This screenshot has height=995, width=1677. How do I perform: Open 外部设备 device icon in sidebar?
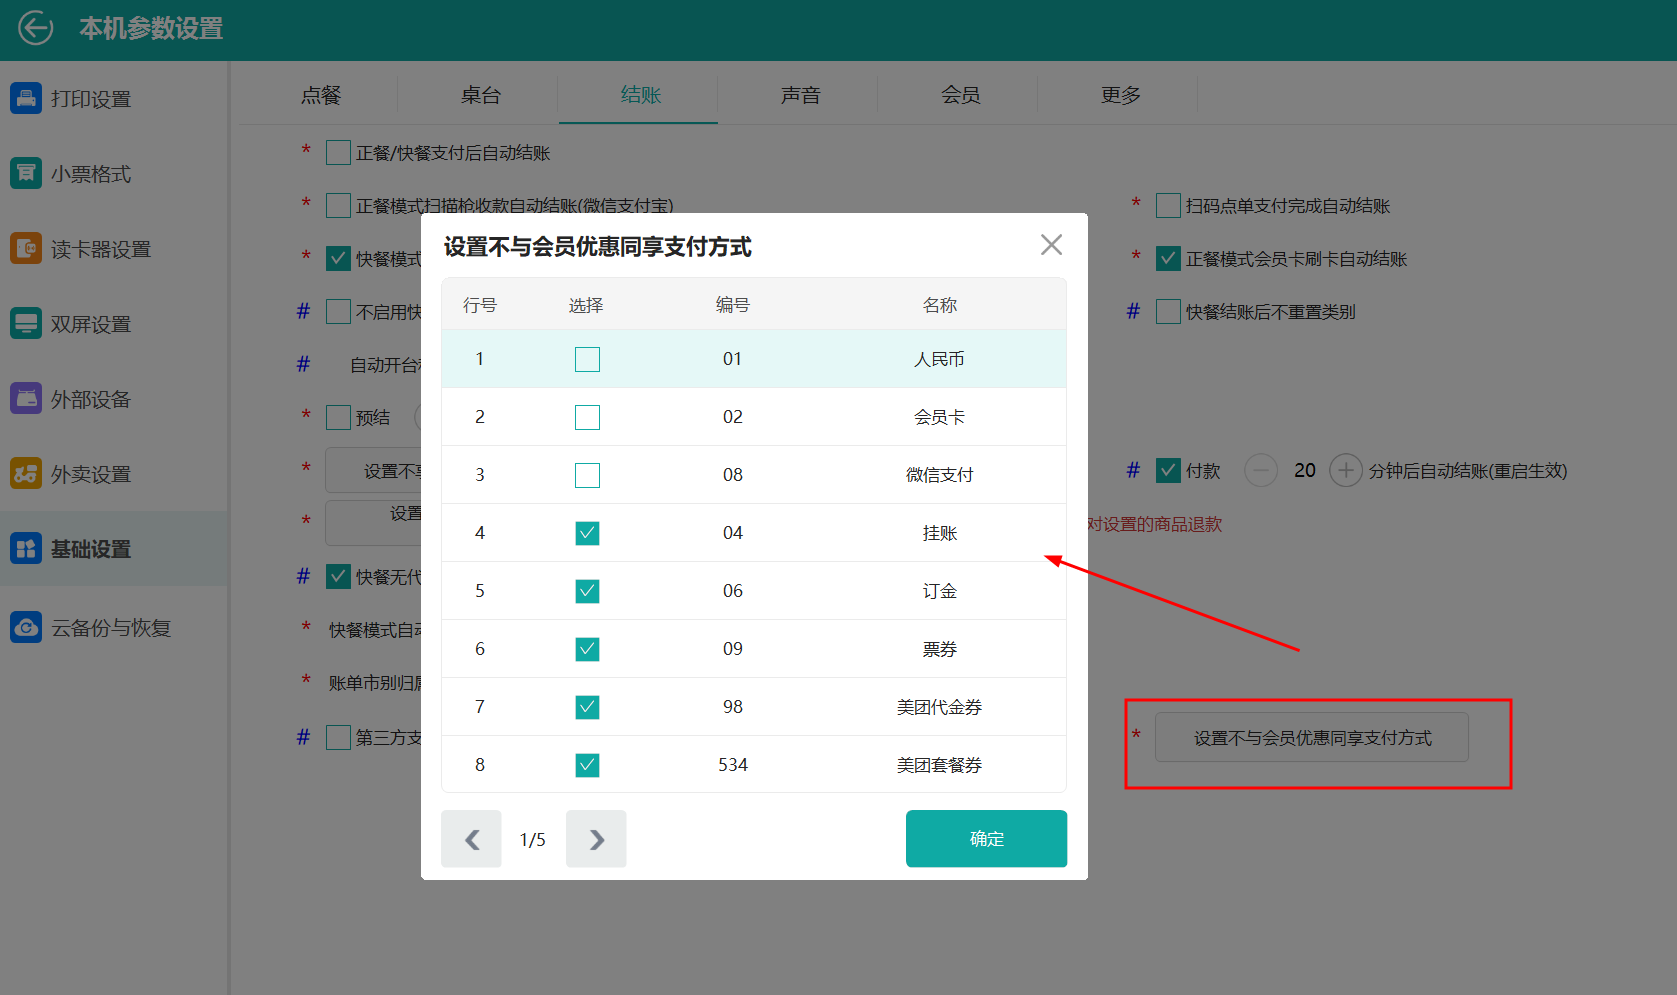tap(26, 398)
